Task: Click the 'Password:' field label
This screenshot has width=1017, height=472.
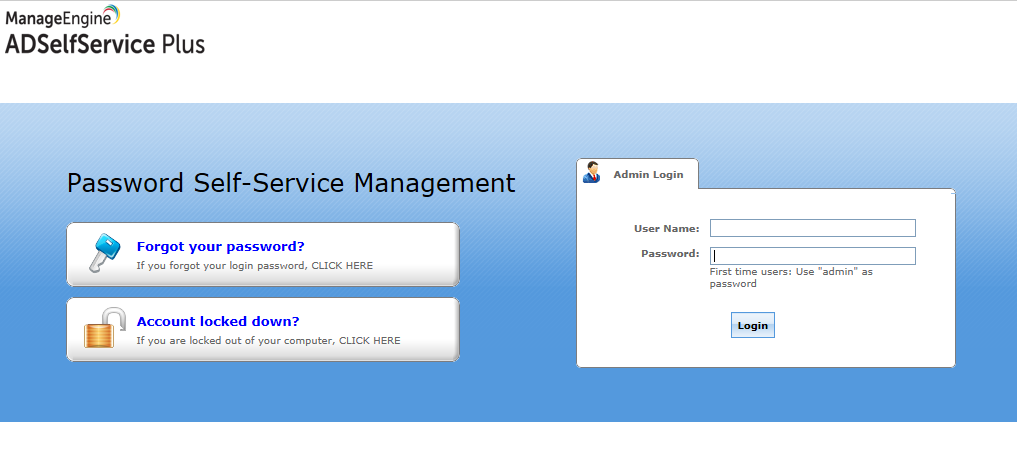Action: tap(670, 254)
